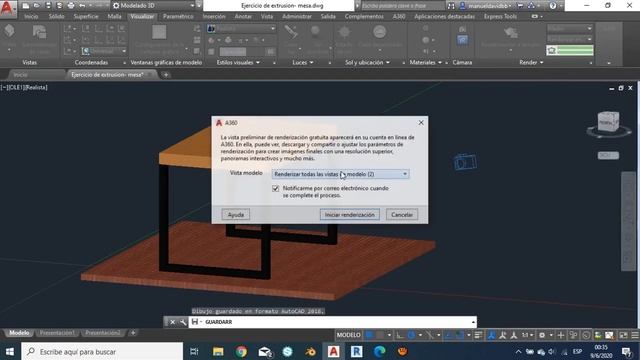This screenshot has width=640, height=360.
Task: Open Revit from the taskbar
Action: [x=356, y=351]
